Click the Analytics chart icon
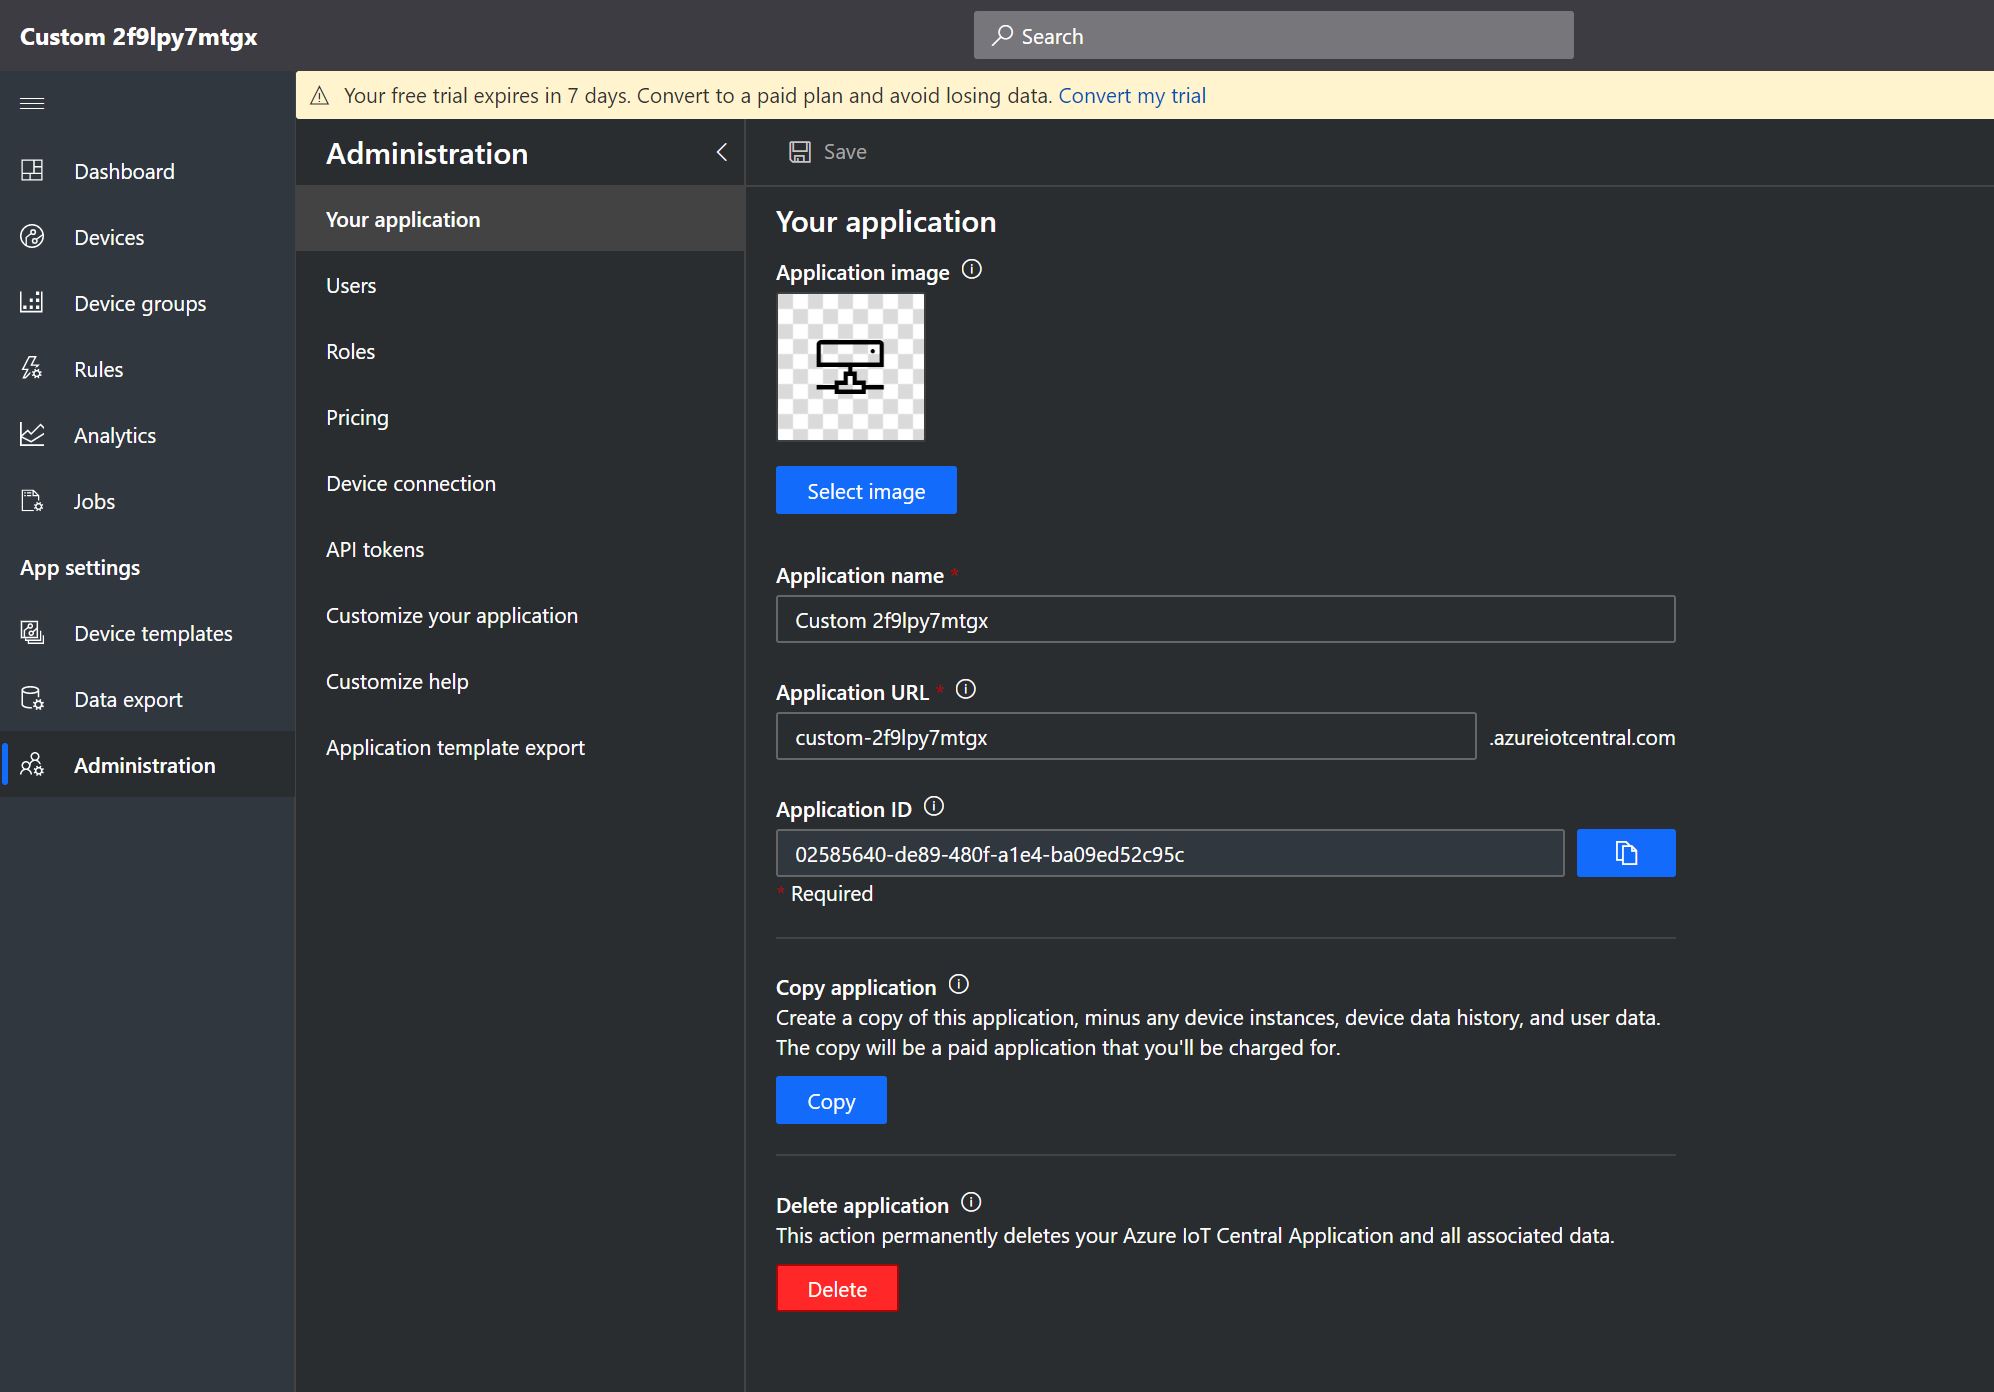The width and height of the screenshot is (1994, 1392). coord(32,435)
